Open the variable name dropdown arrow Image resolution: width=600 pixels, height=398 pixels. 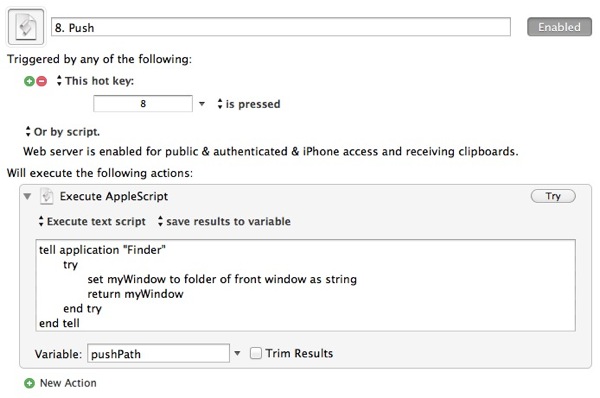click(x=237, y=353)
